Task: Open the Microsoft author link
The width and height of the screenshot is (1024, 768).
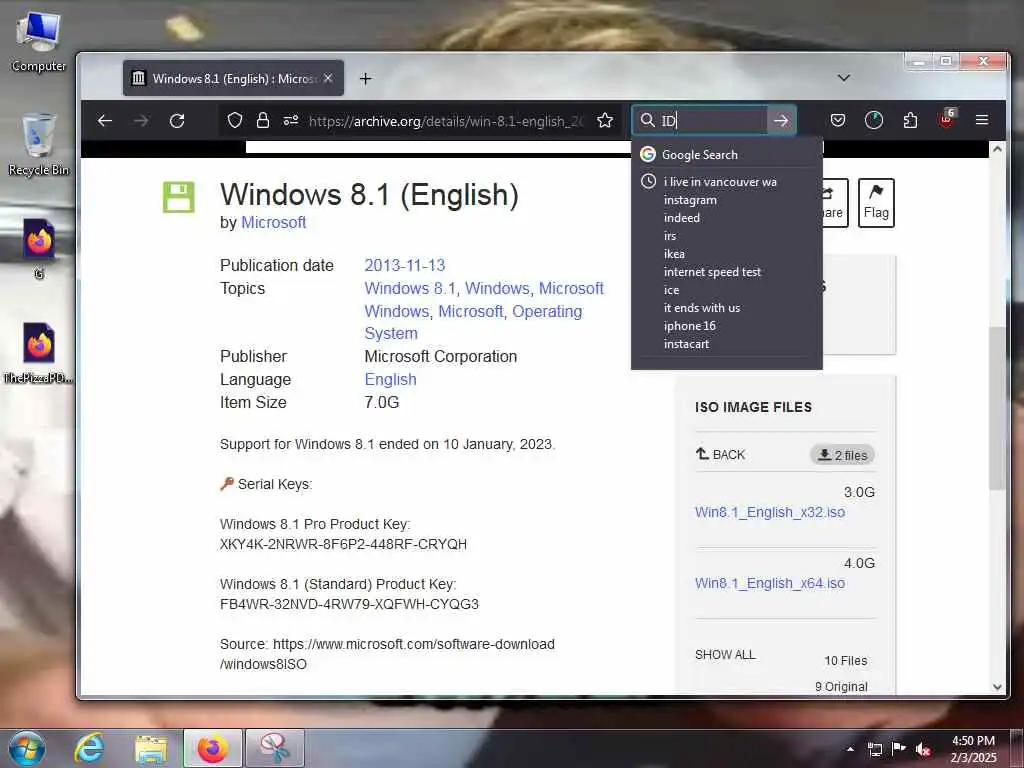Action: [274, 223]
